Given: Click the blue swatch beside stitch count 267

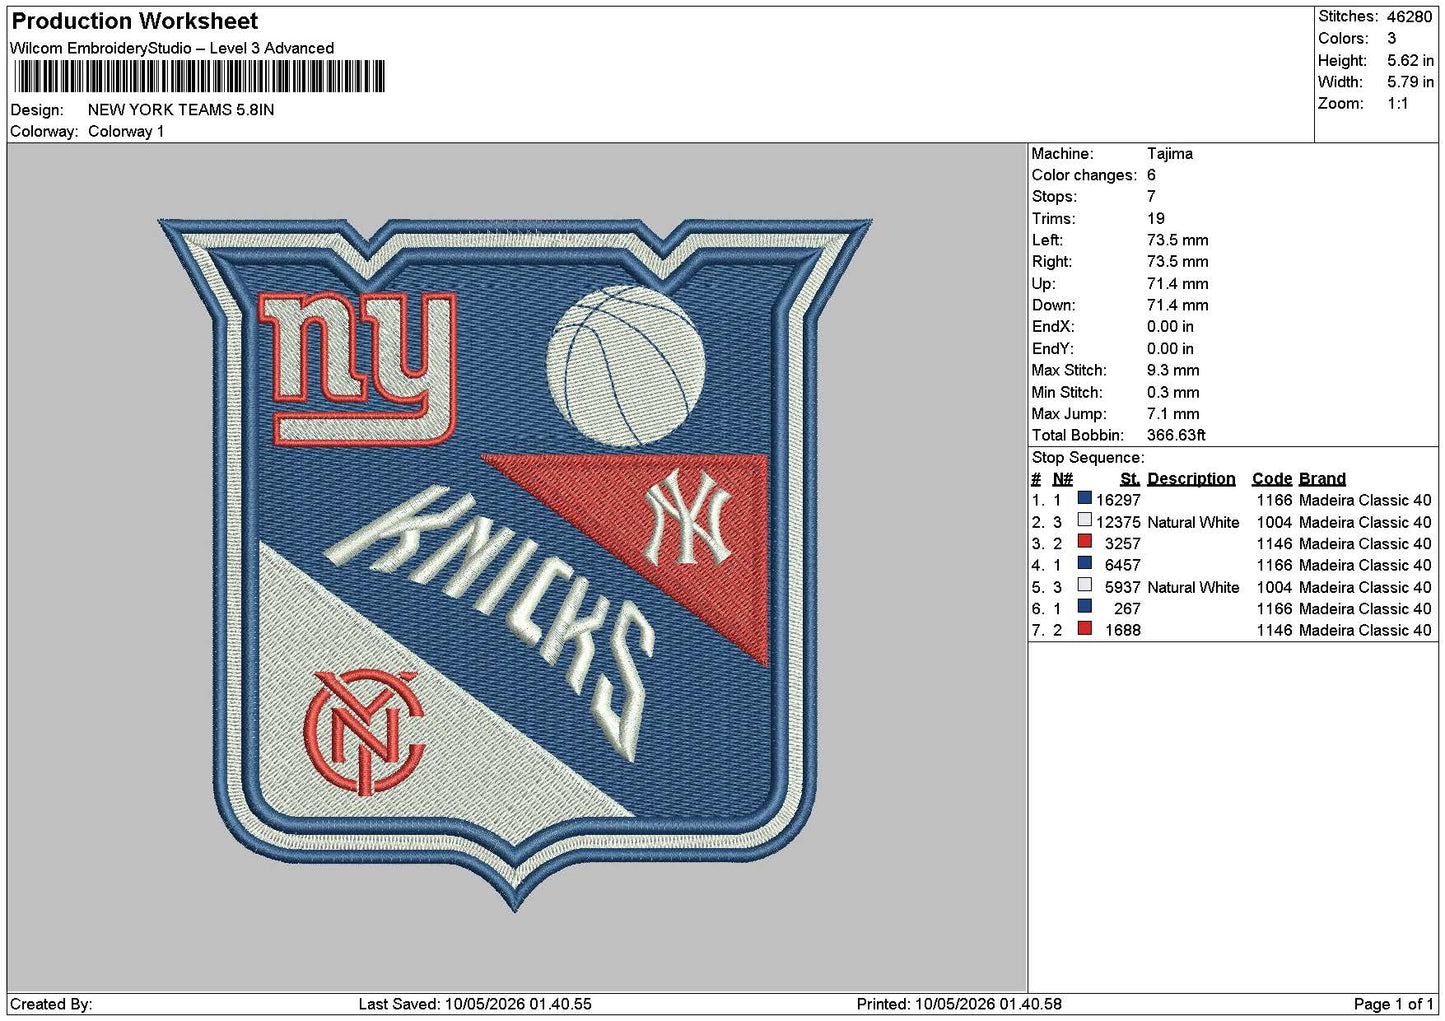Looking at the screenshot, I should pyautogui.click(x=1084, y=607).
